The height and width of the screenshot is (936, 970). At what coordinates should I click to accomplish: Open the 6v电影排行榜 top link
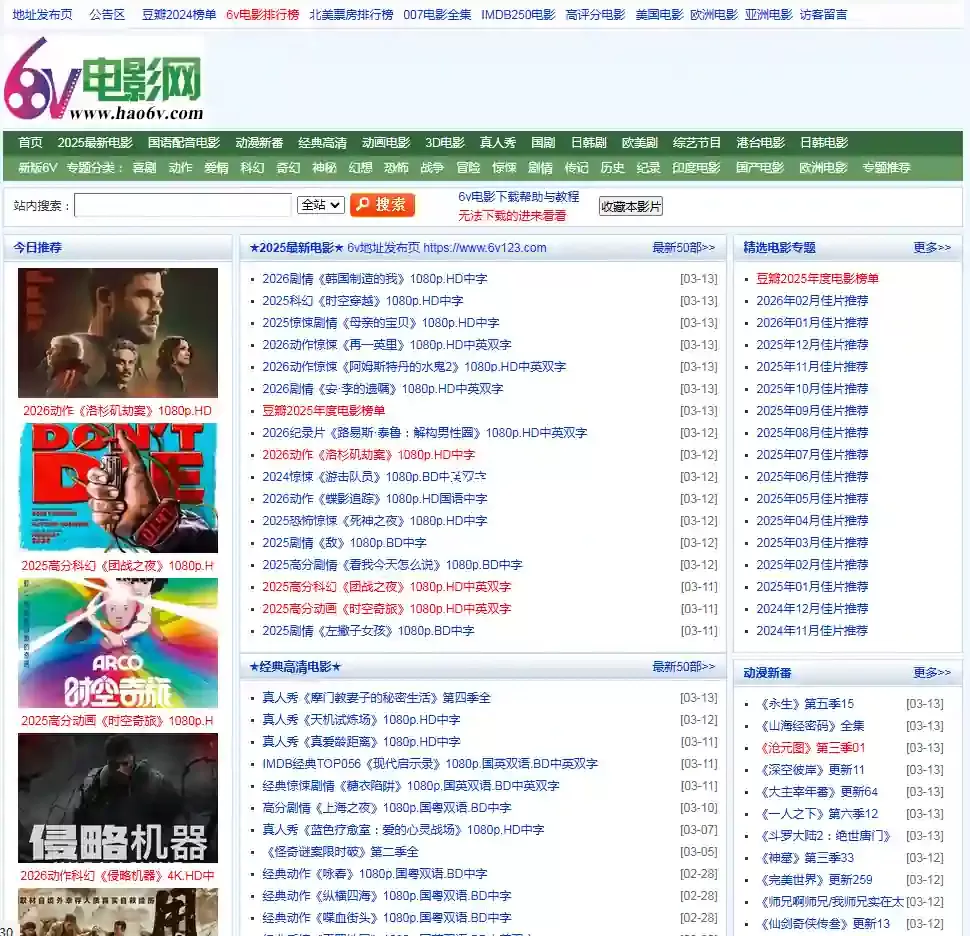click(262, 14)
